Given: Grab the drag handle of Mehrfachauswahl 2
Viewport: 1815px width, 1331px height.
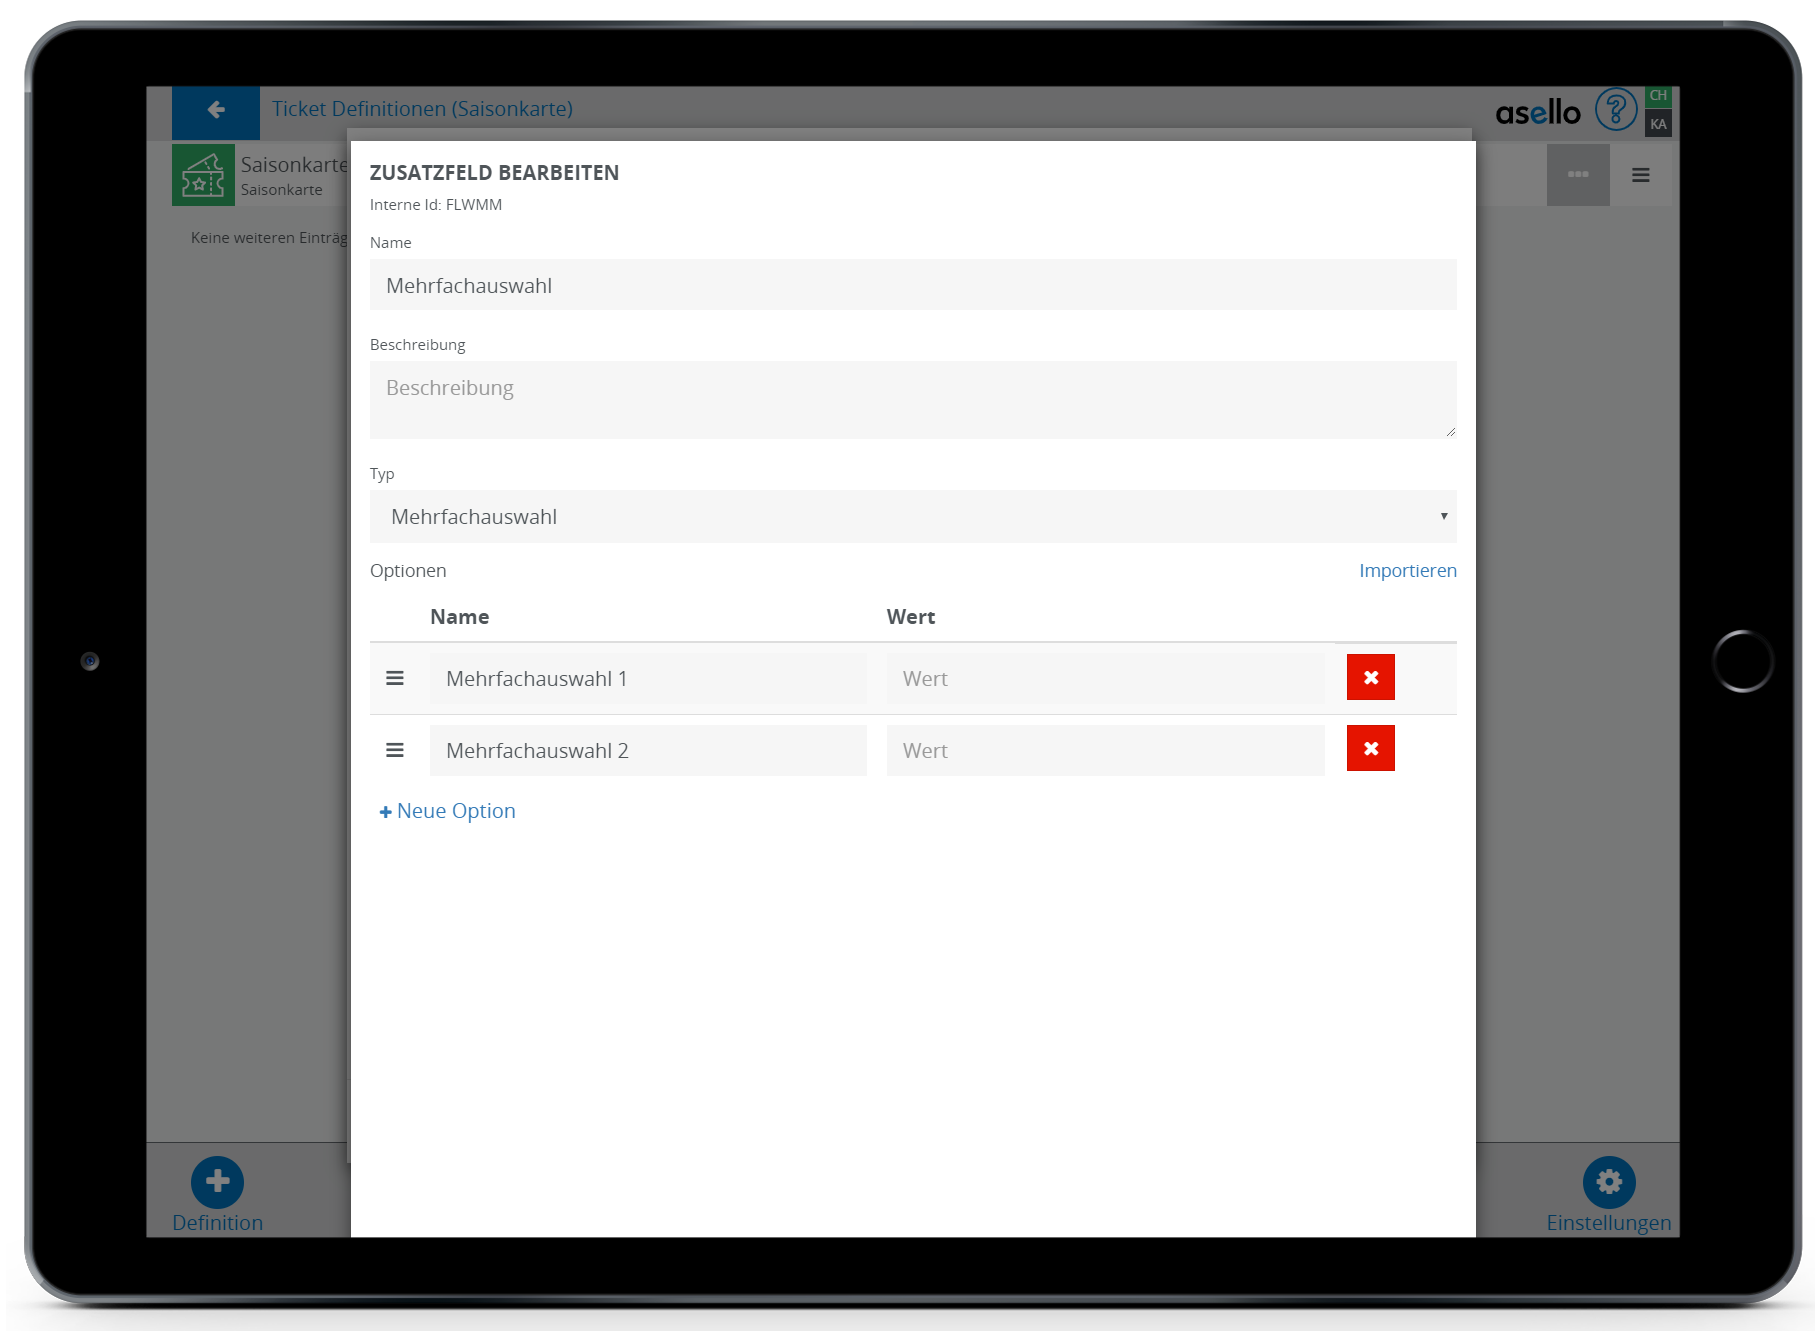Looking at the screenshot, I should click(x=395, y=750).
